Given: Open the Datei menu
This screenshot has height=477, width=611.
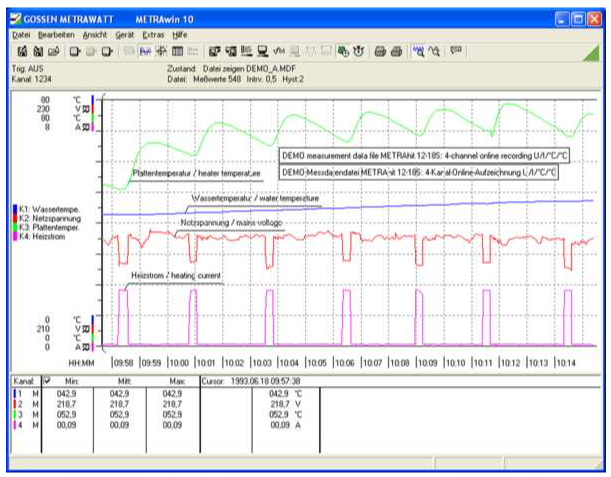Looking at the screenshot, I should coord(21,35).
